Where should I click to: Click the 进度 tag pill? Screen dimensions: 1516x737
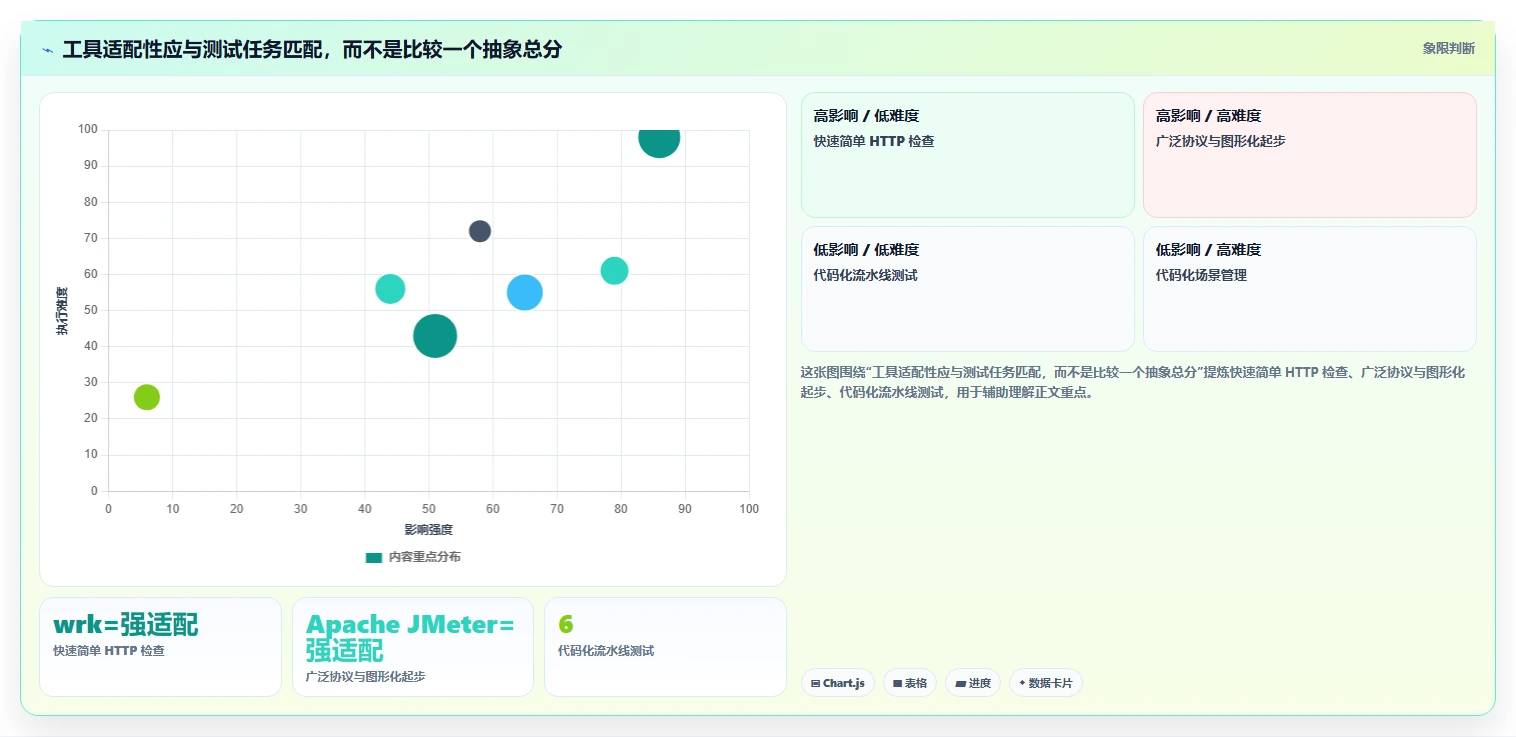[972, 683]
